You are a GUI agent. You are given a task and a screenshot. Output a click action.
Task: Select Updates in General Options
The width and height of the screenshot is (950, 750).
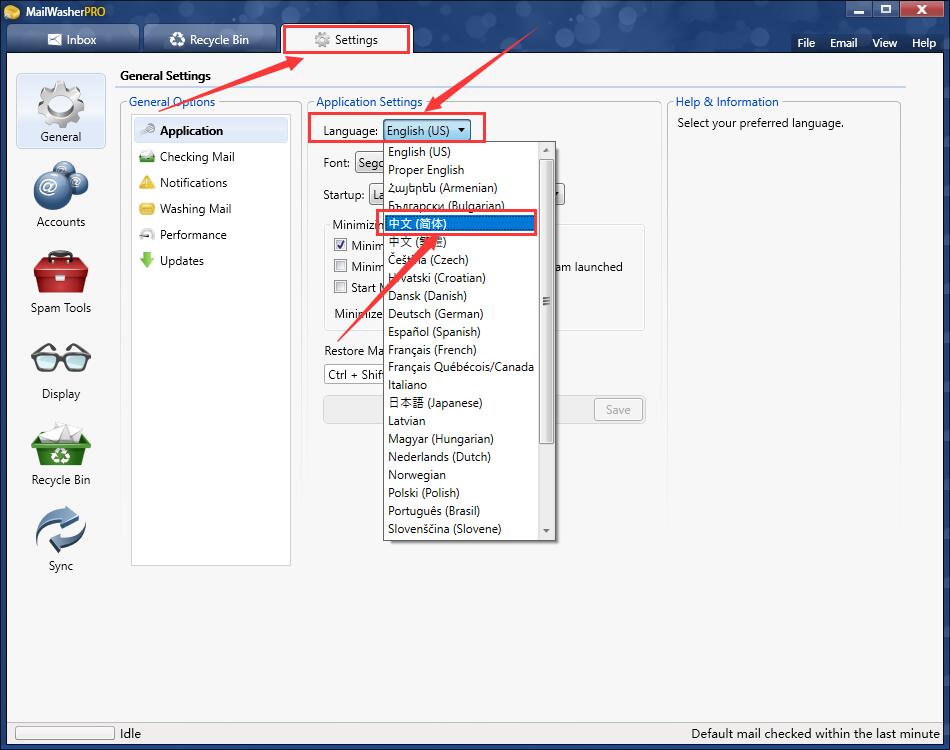coord(211,261)
